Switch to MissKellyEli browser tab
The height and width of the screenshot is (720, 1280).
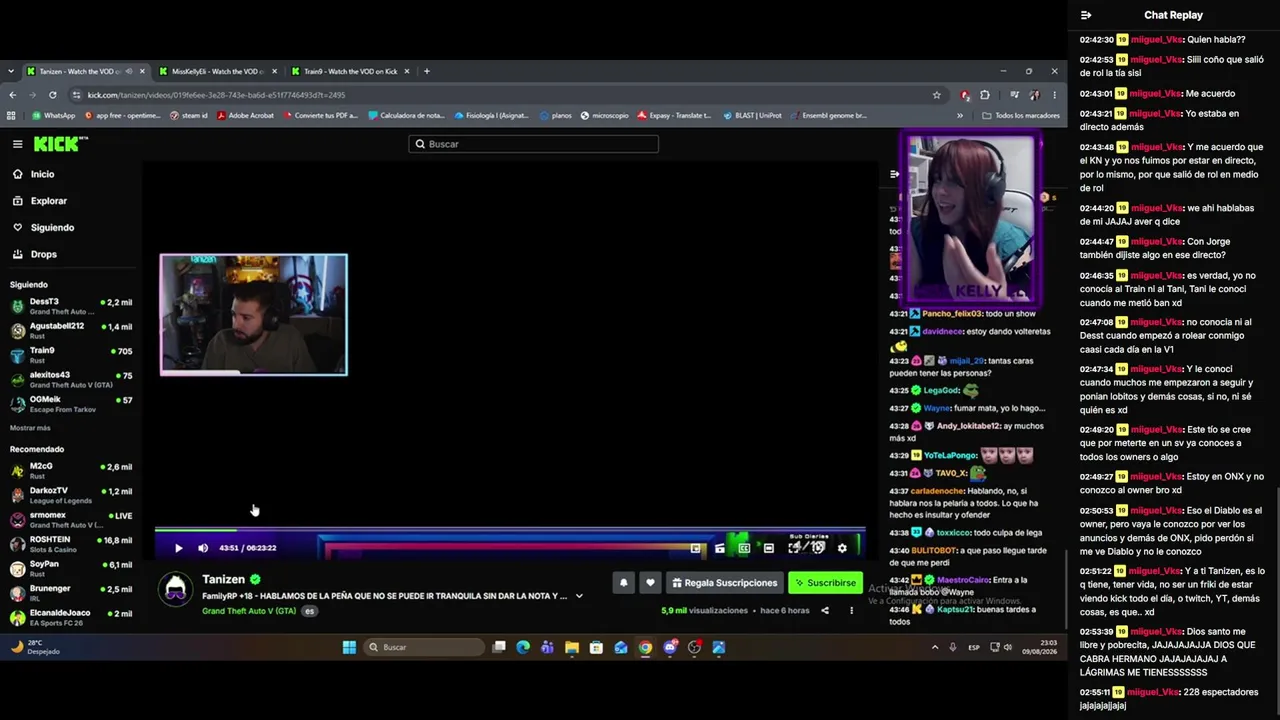tap(216, 71)
